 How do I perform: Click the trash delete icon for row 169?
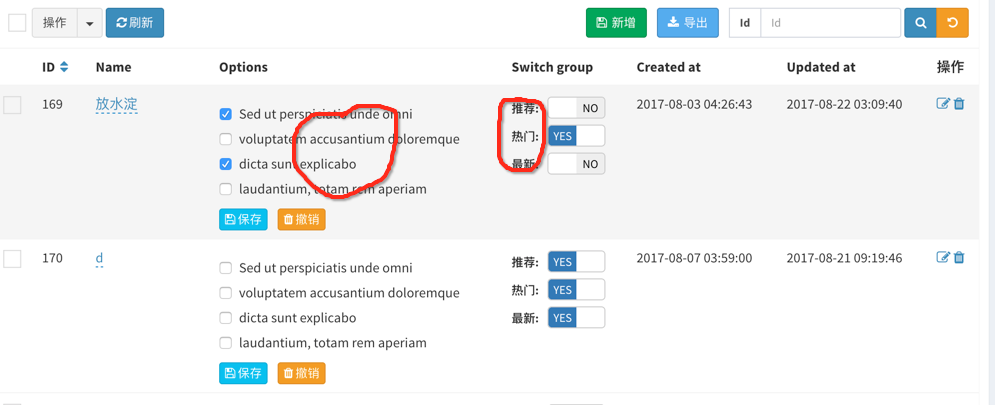(959, 103)
